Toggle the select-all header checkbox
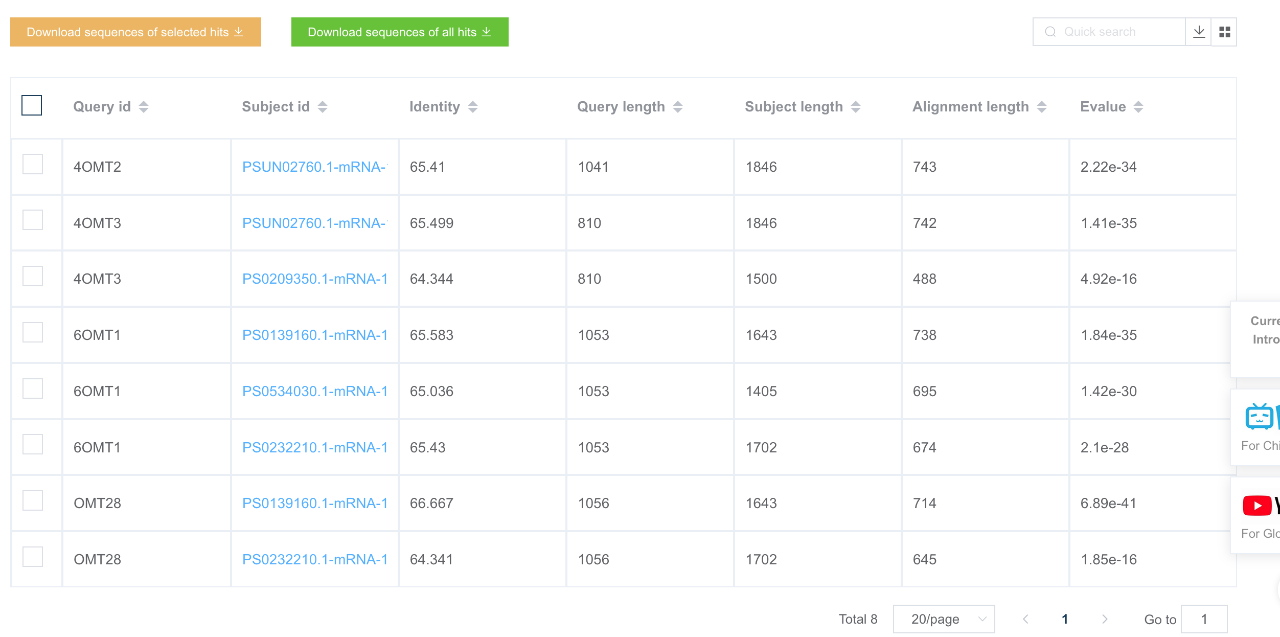Screen dimensions: 1280x637 [x=32, y=105]
